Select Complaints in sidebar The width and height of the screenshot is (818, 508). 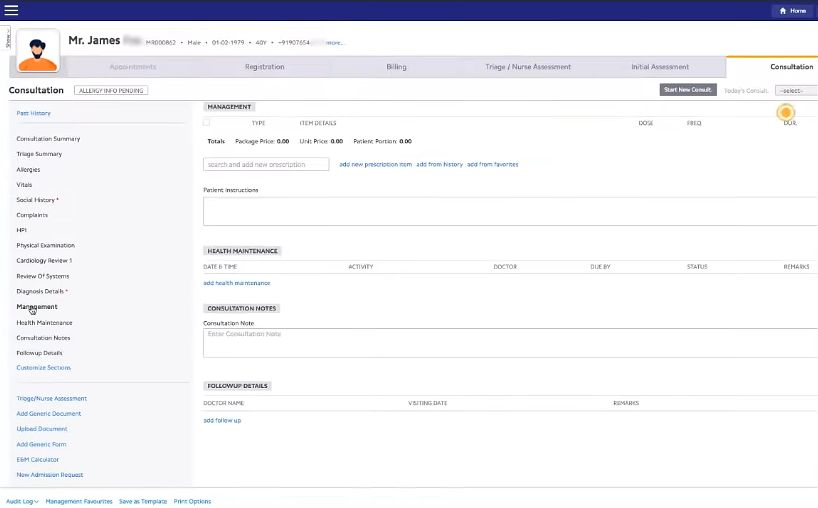pyautogui.click(x=32, y=215)
